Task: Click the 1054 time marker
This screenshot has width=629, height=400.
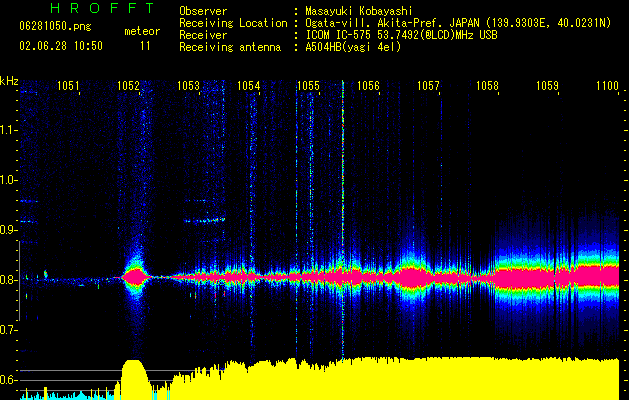Action: pos(248,85)
